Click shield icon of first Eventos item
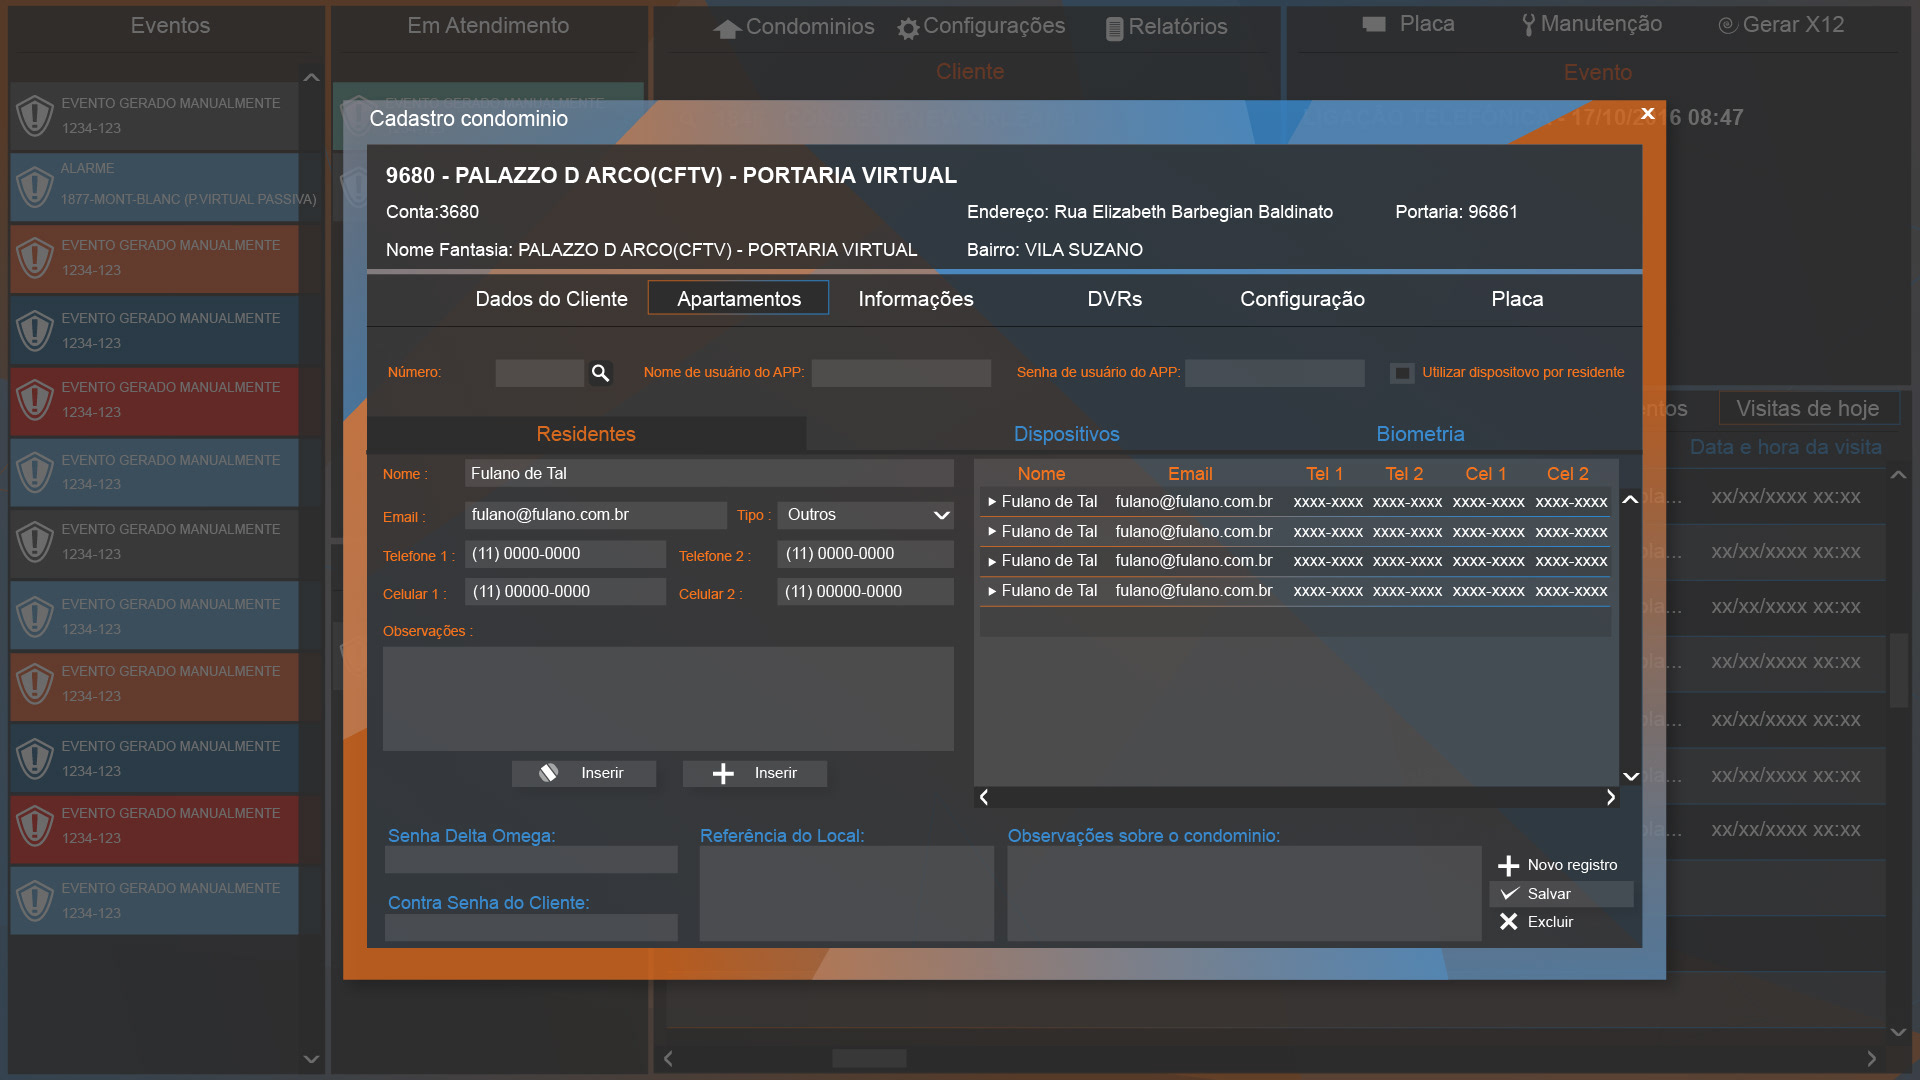The image size is (1920, 1080). pos(35,116)
